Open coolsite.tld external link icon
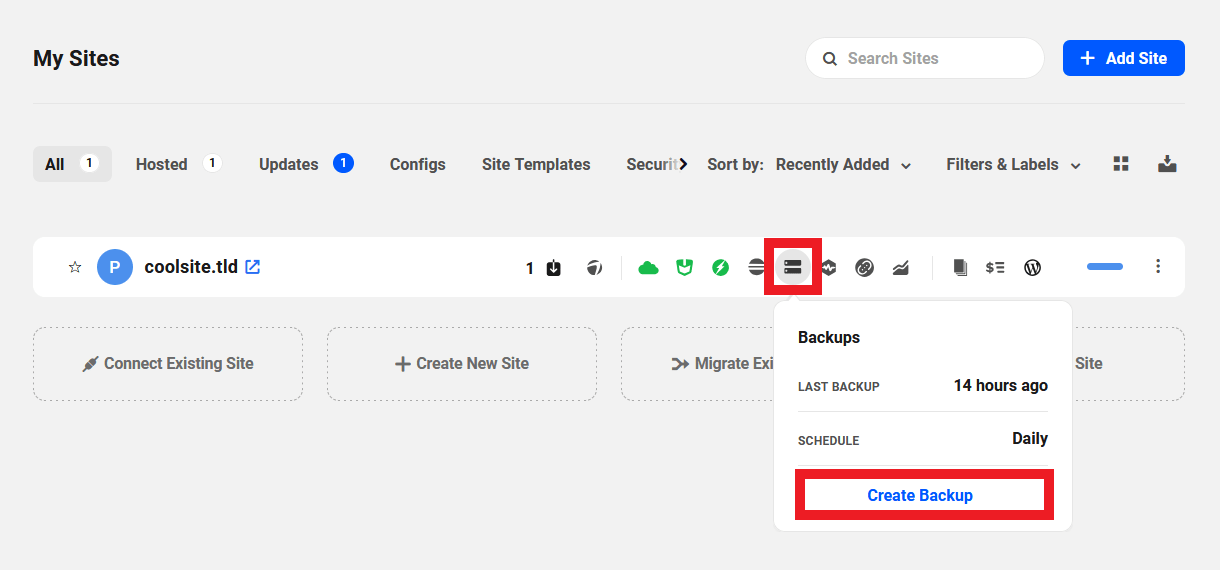The width and height of the screenshot is (1220, 570). 253,267
